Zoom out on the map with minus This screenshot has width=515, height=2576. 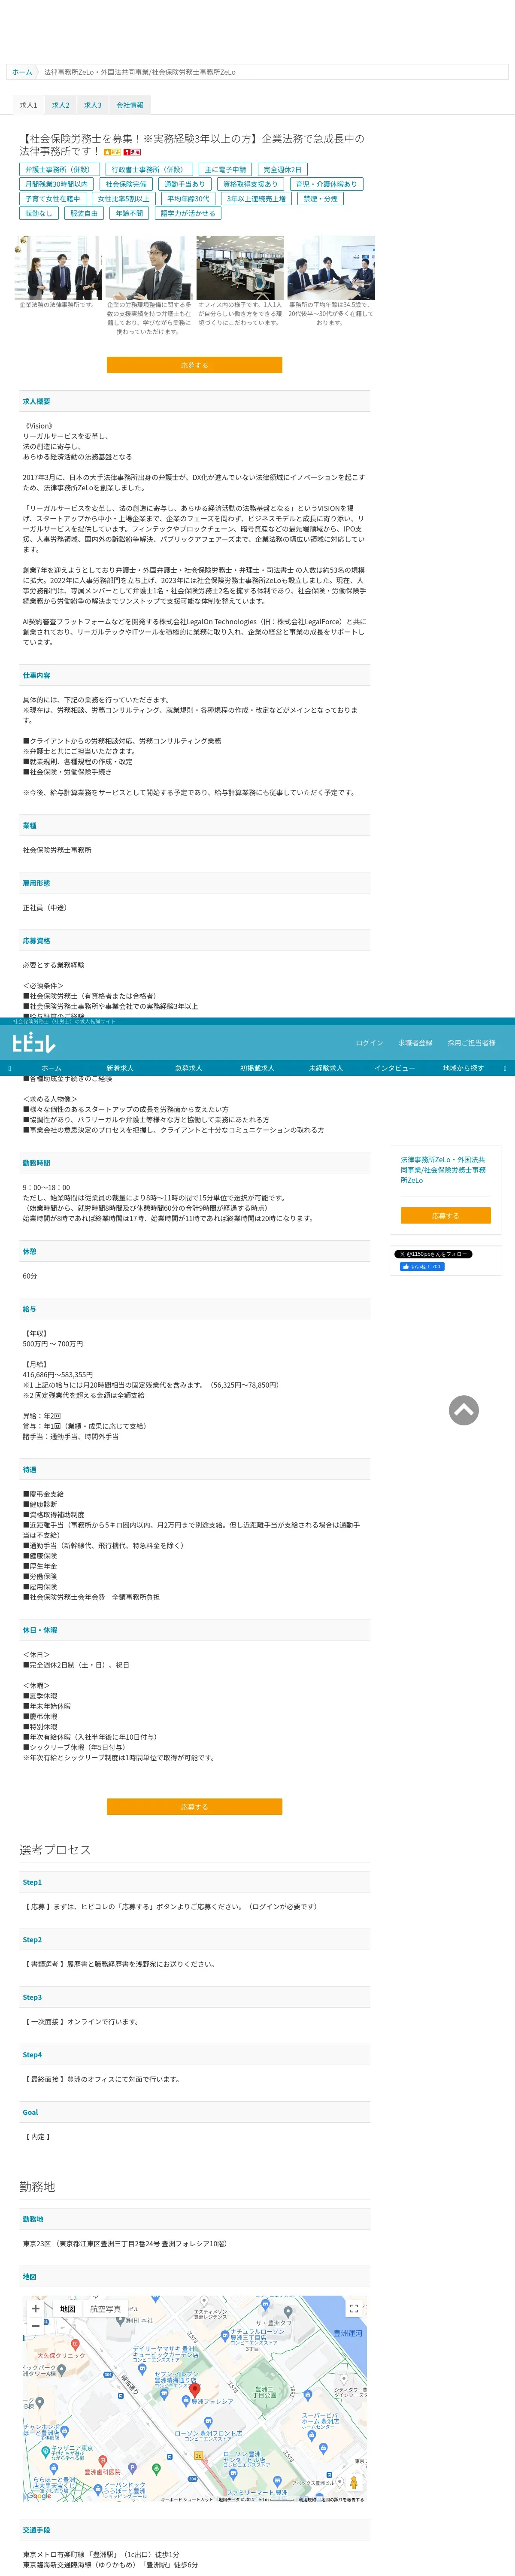coord(35,2327)
